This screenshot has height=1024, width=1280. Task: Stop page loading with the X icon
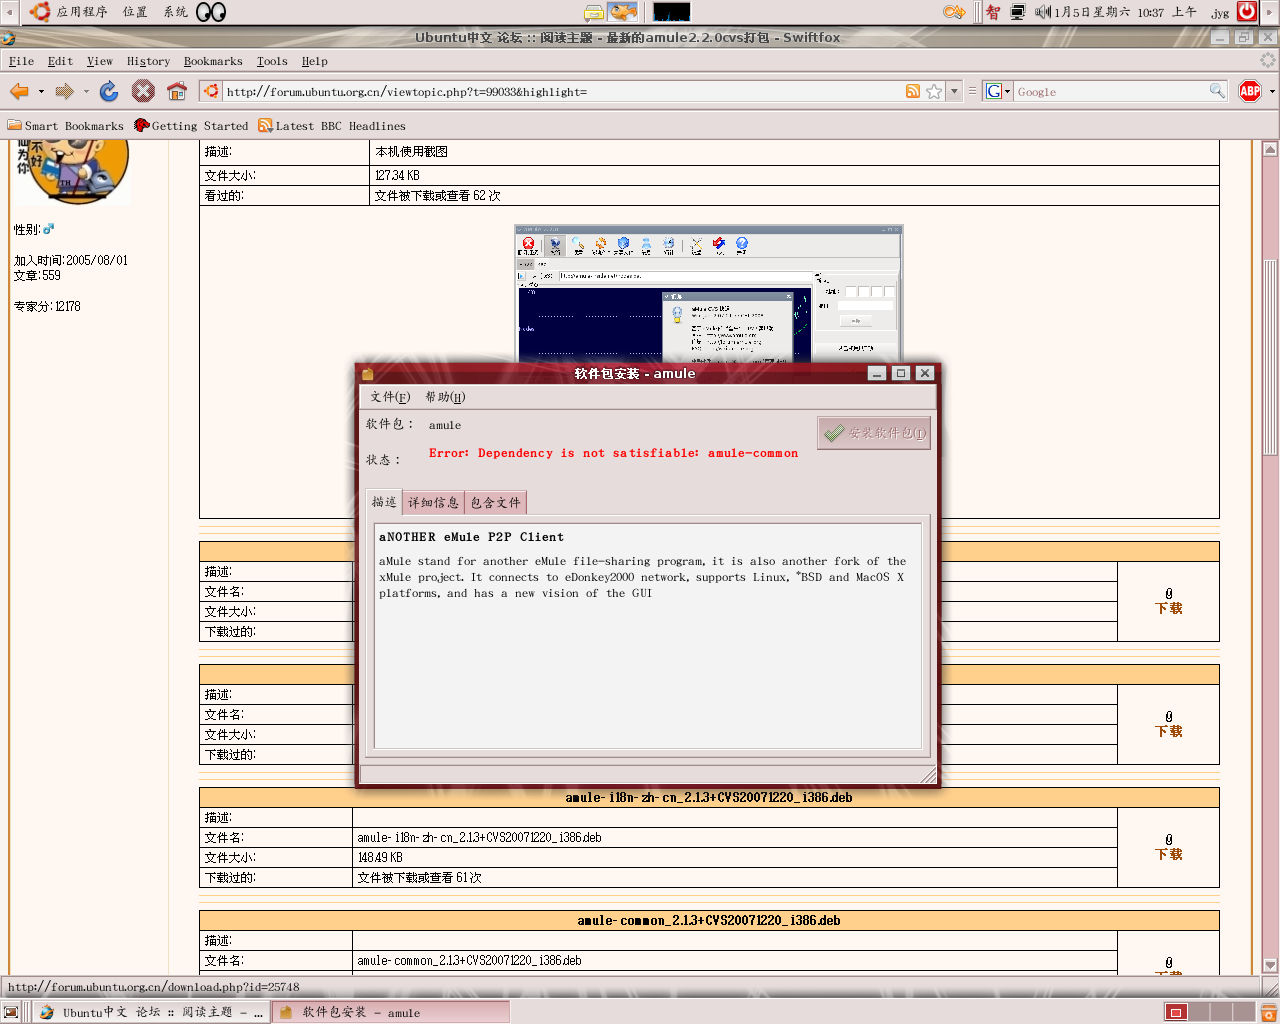143,92
